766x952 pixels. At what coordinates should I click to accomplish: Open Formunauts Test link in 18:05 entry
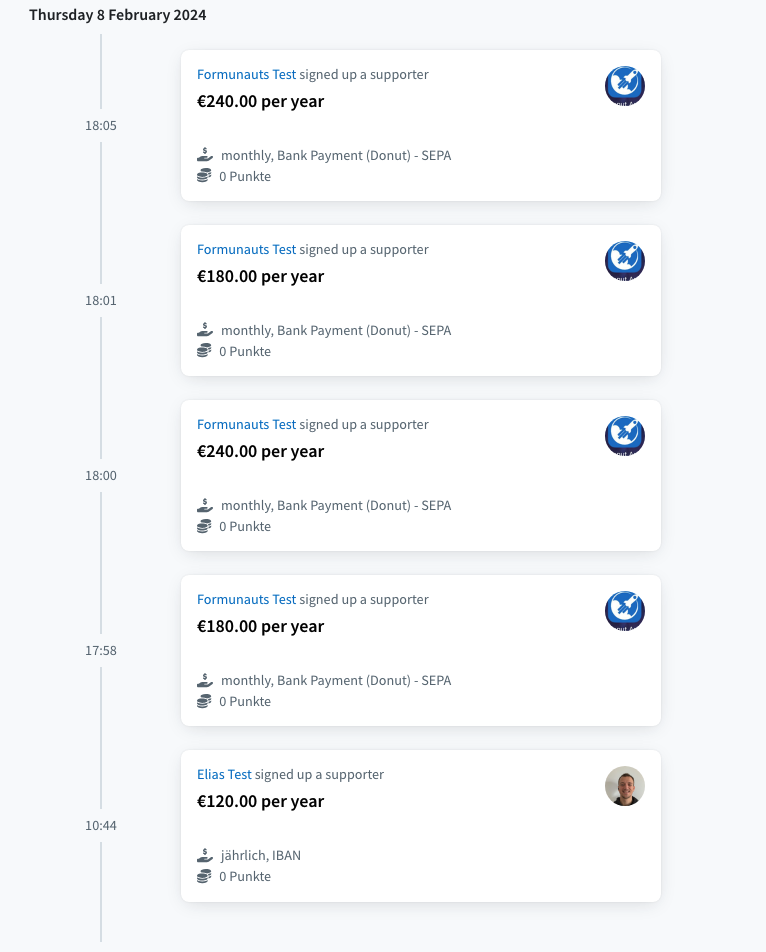pos(246,75)
